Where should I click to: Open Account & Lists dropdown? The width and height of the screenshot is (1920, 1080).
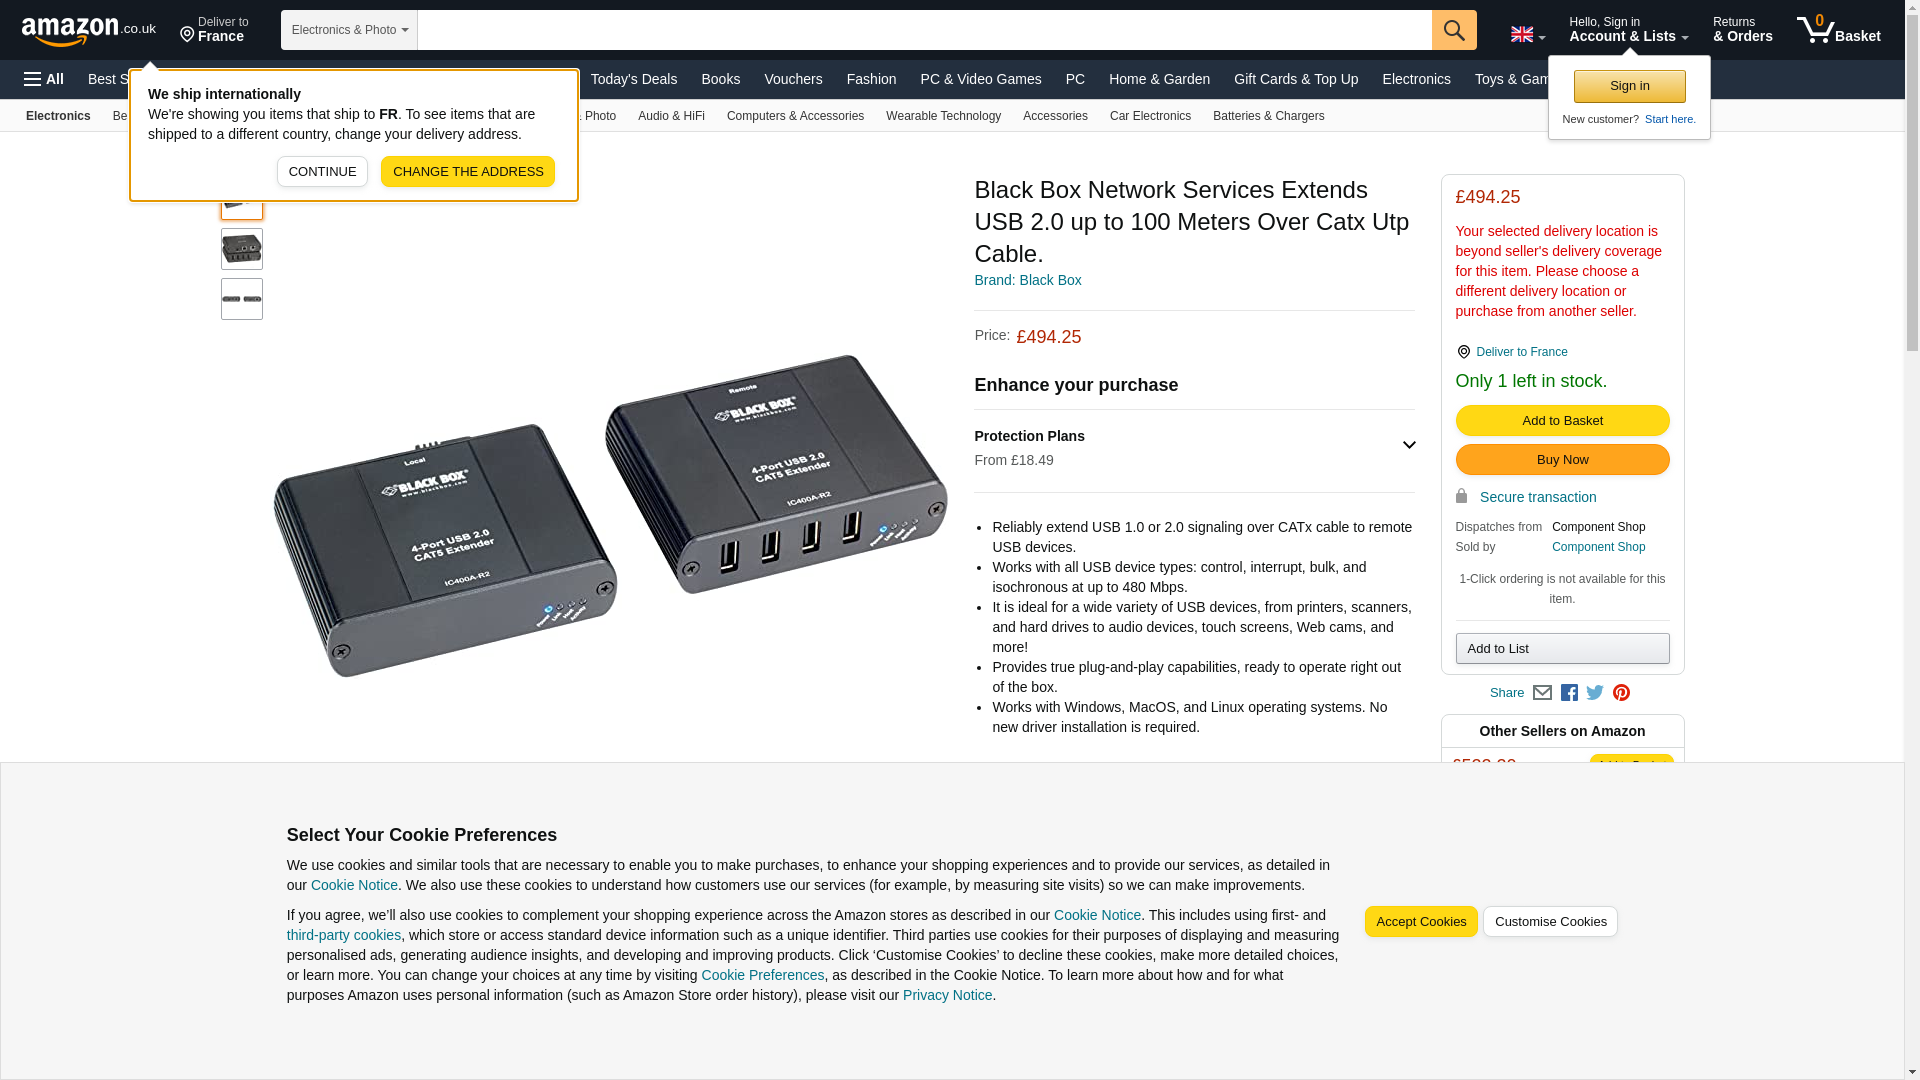1628,30
